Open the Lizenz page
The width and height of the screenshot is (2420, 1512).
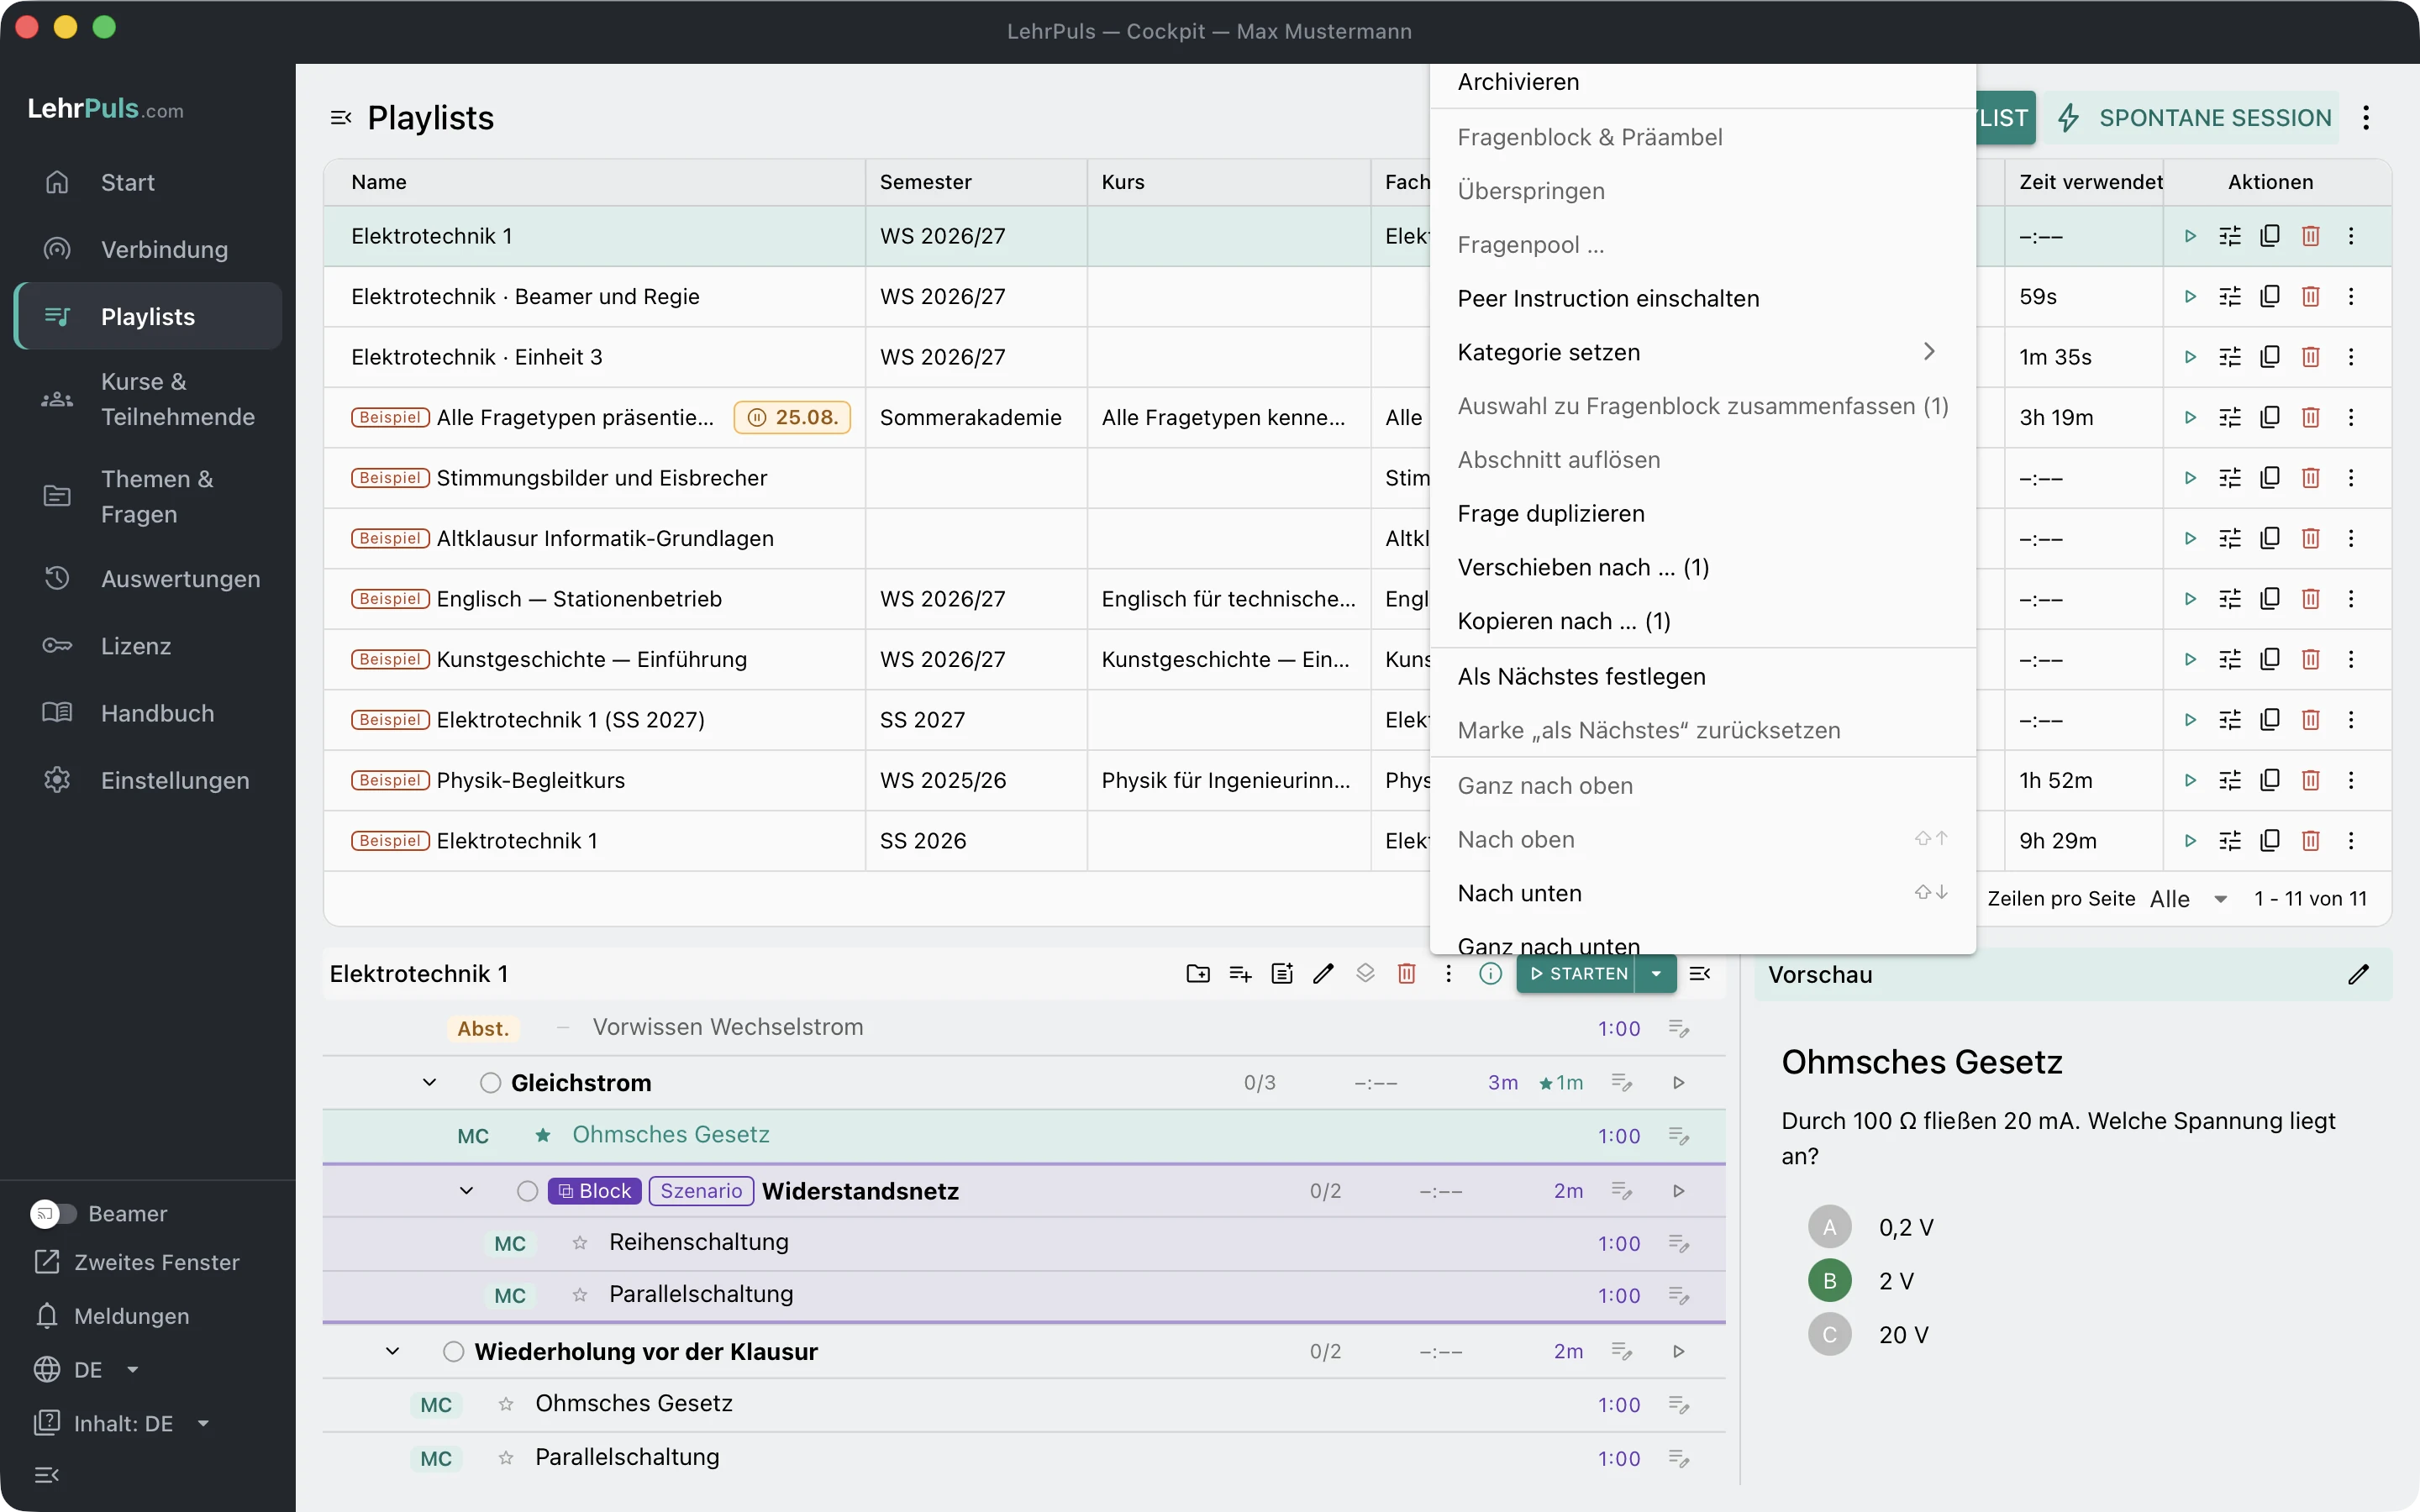click(x=148, y=646)
